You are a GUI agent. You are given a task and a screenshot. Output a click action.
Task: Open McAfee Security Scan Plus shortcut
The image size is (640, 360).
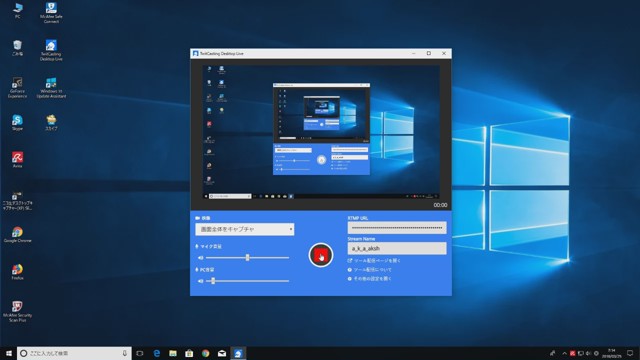click(x=17, y=312)
